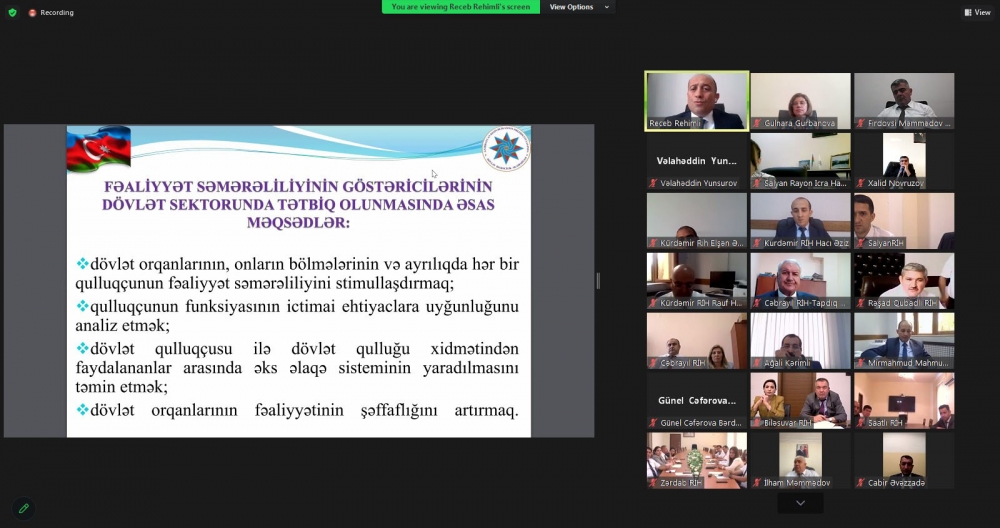Image resolution: width=1000 pixels, height=528 pixels.
Task: Click the large 'Vəlahəddin Yun...' name text
Action: point(697,161)
